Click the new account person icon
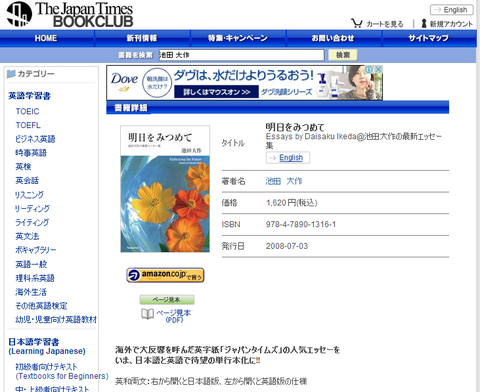Screen dimensions: 480x392 (424, 23)
